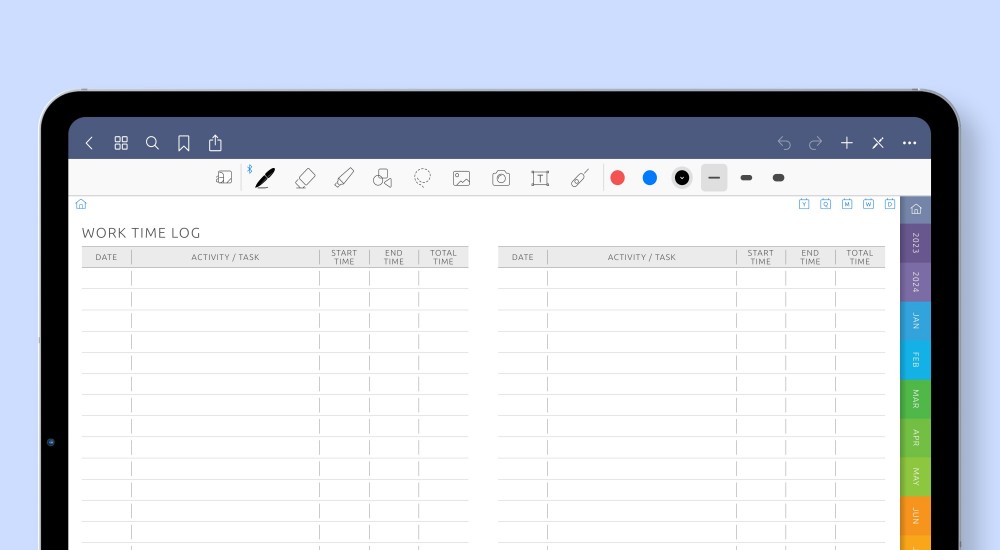The height and width of the screenshot is (550, 1000).
Task: Tap the left table START TIME header
Action: click(344, 257)
